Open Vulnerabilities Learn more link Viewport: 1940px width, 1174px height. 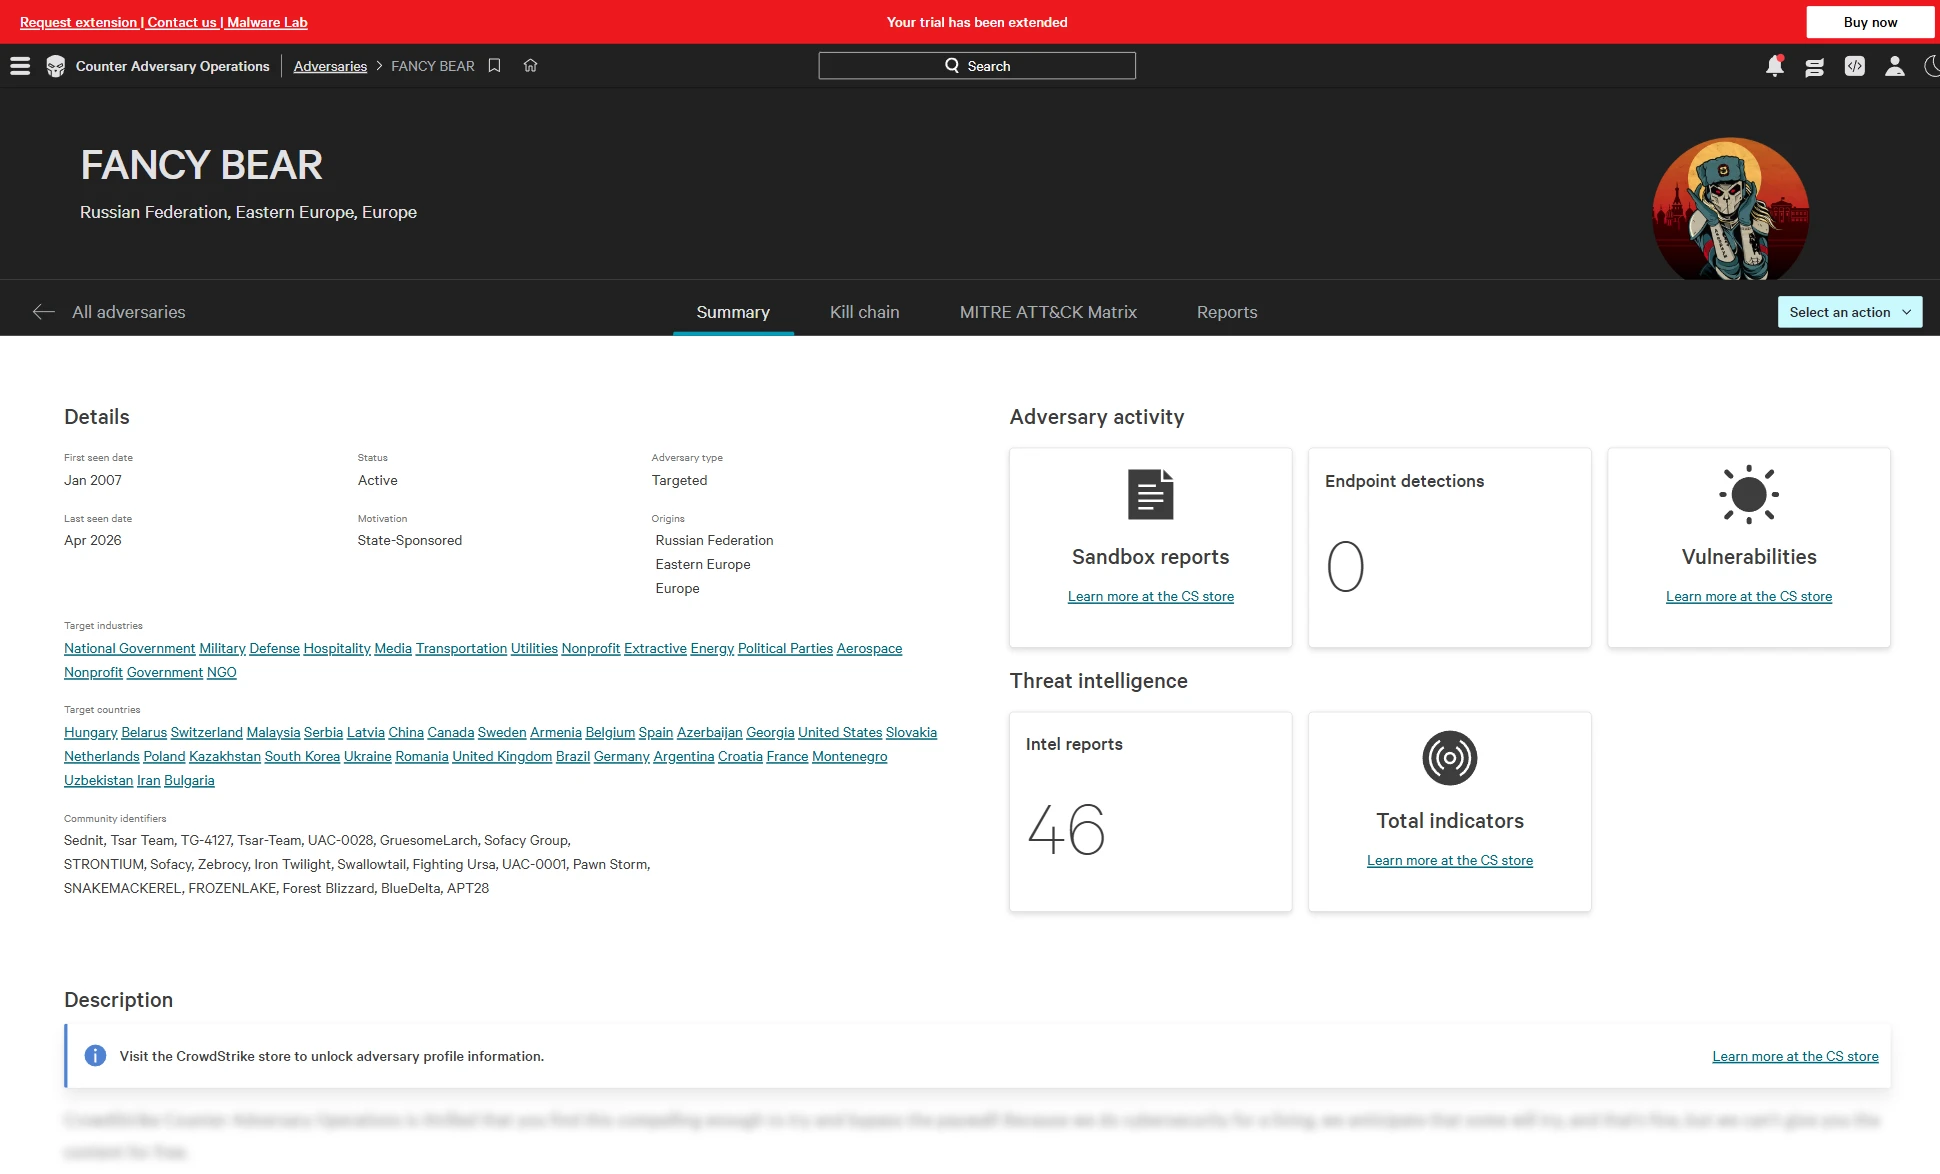[x=1749, y=596]
